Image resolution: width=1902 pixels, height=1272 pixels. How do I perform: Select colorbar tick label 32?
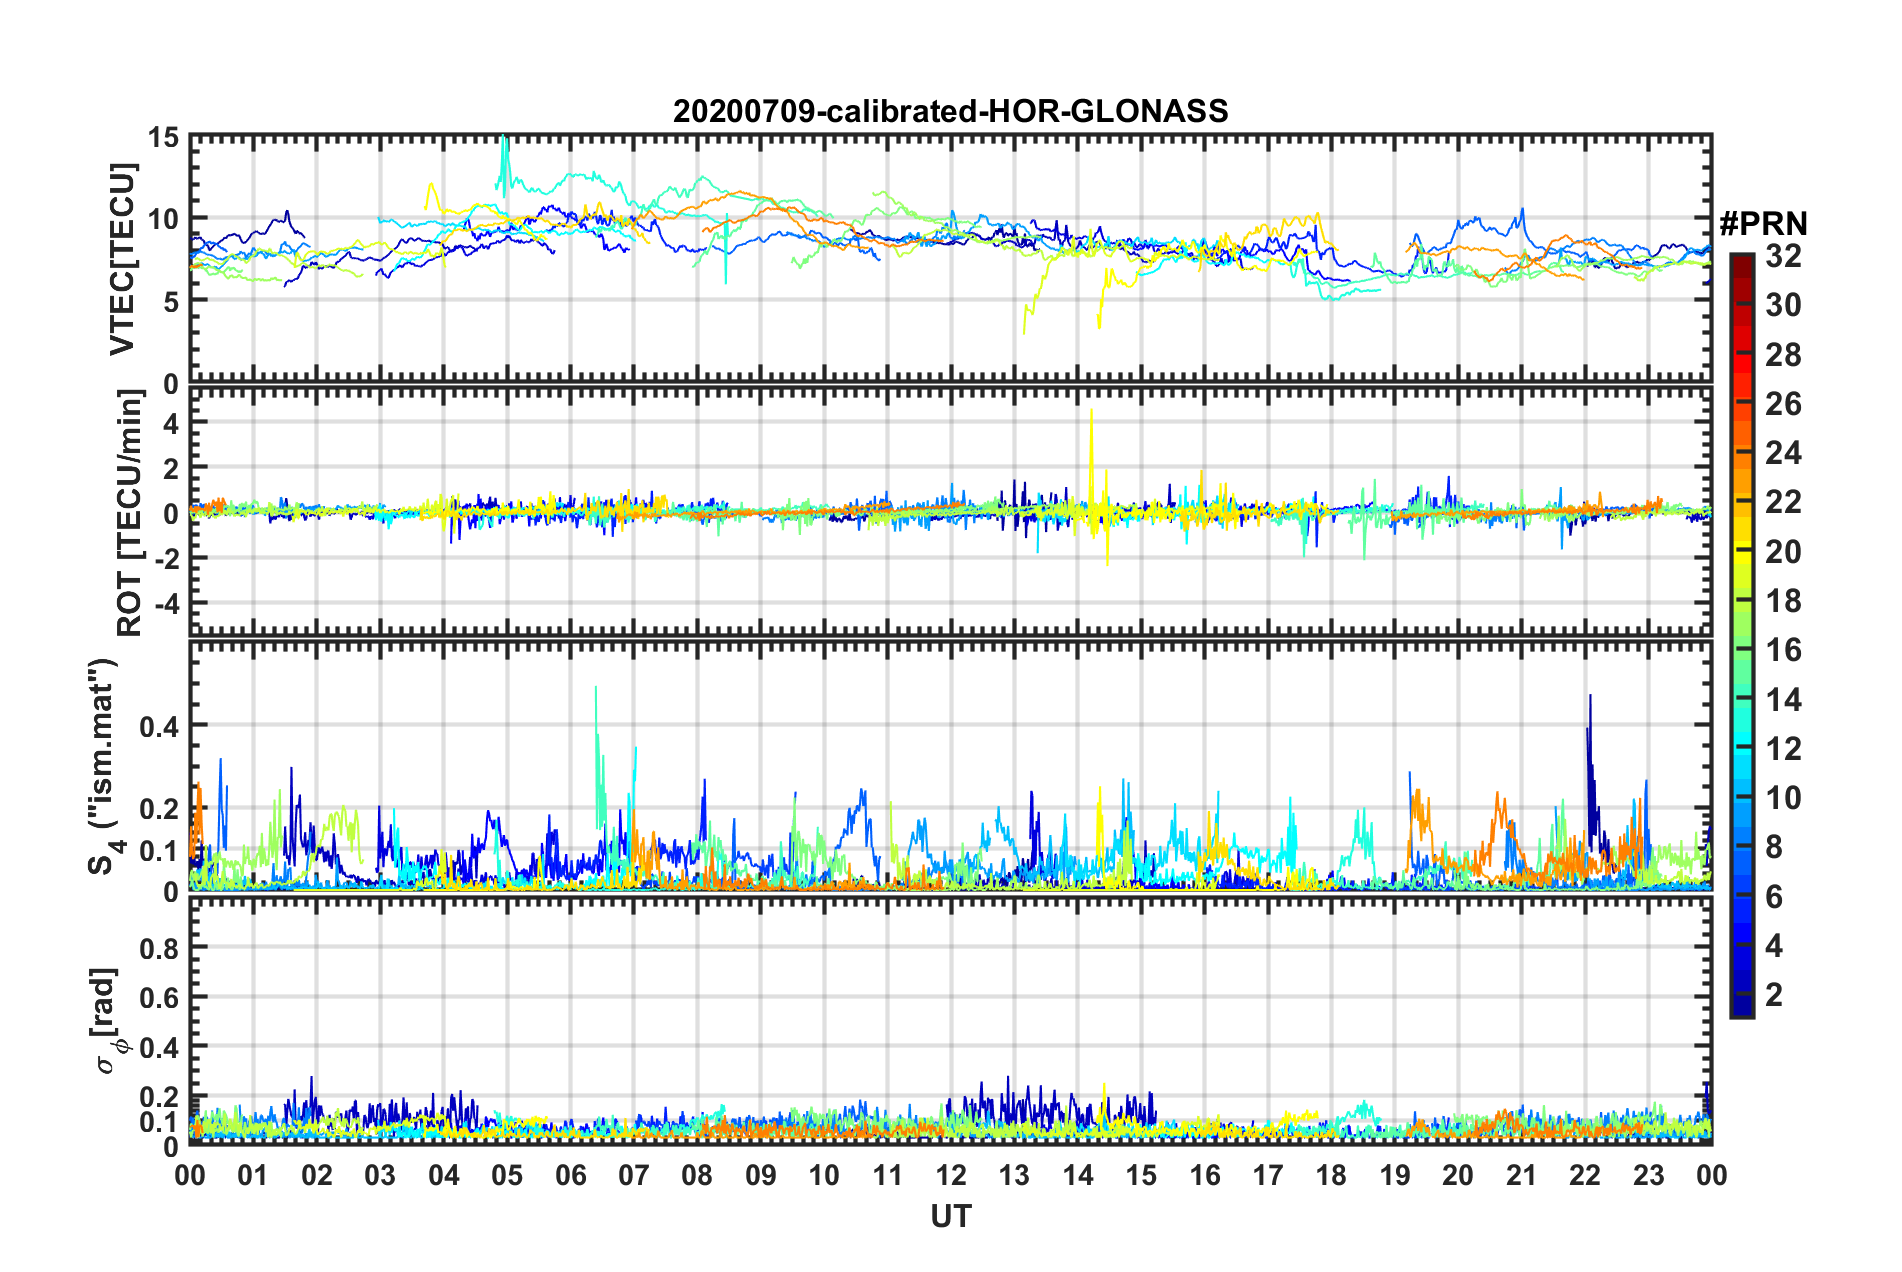1783,257
